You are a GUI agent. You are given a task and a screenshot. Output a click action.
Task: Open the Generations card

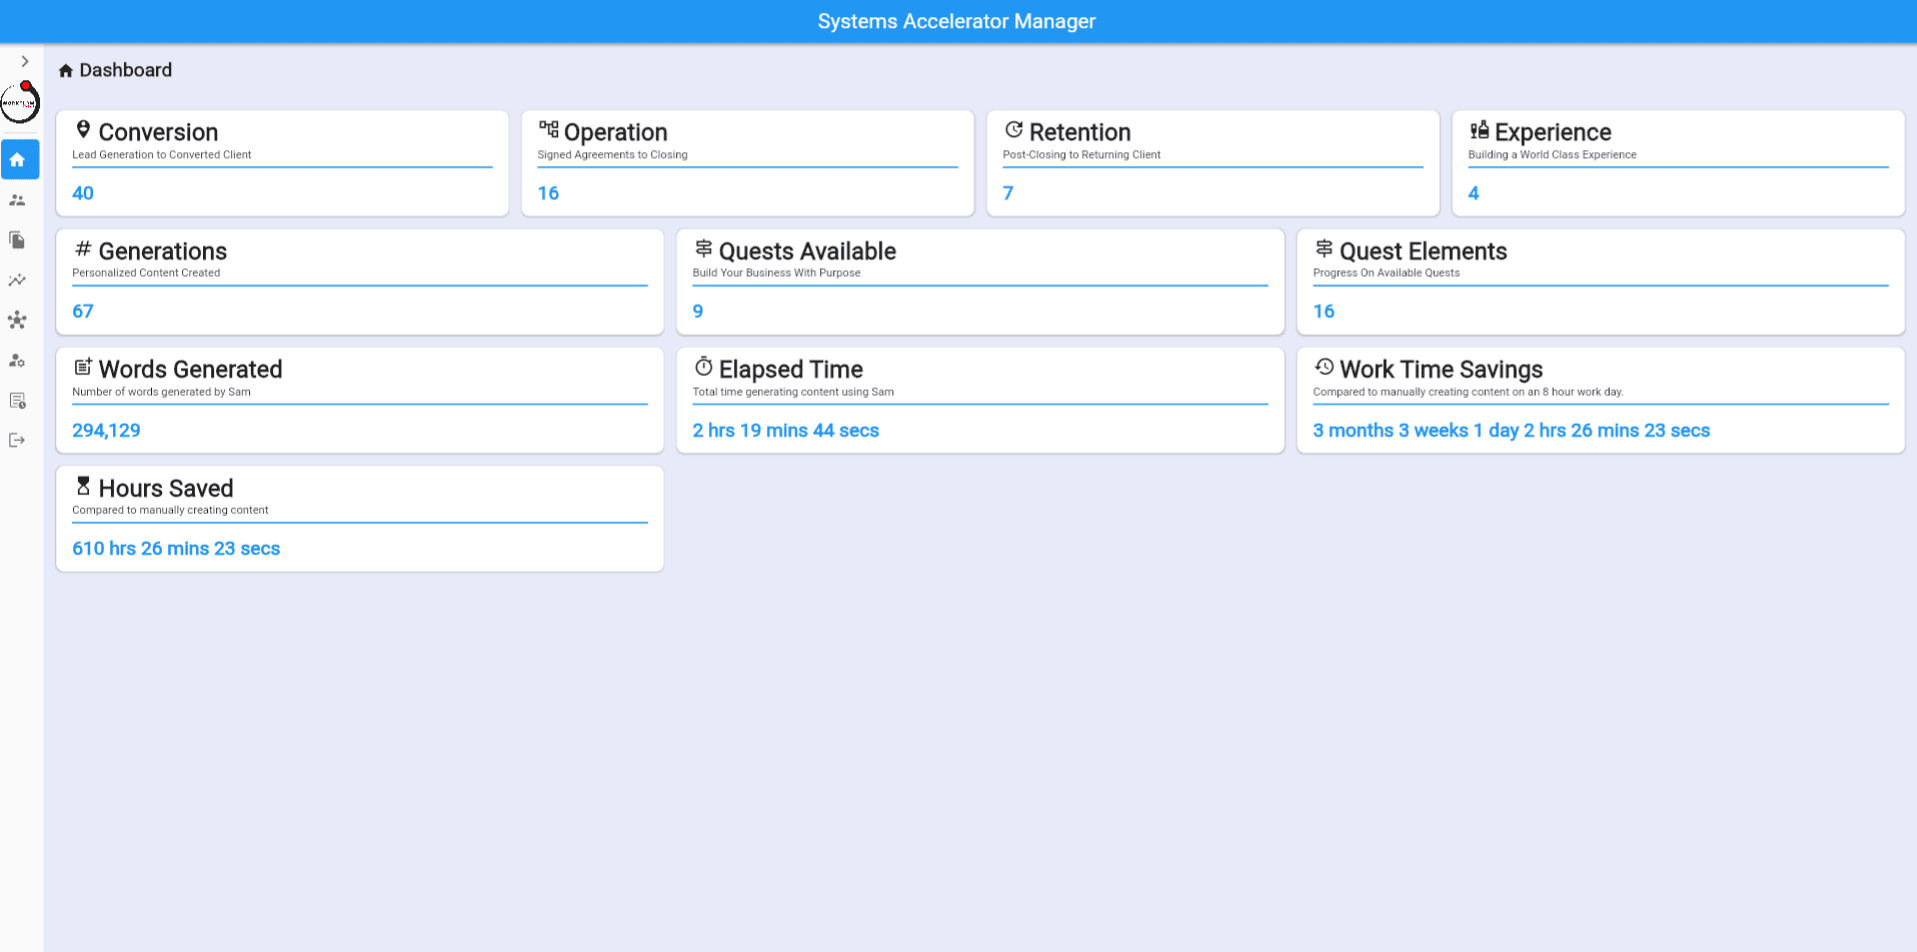coord(359,281)
